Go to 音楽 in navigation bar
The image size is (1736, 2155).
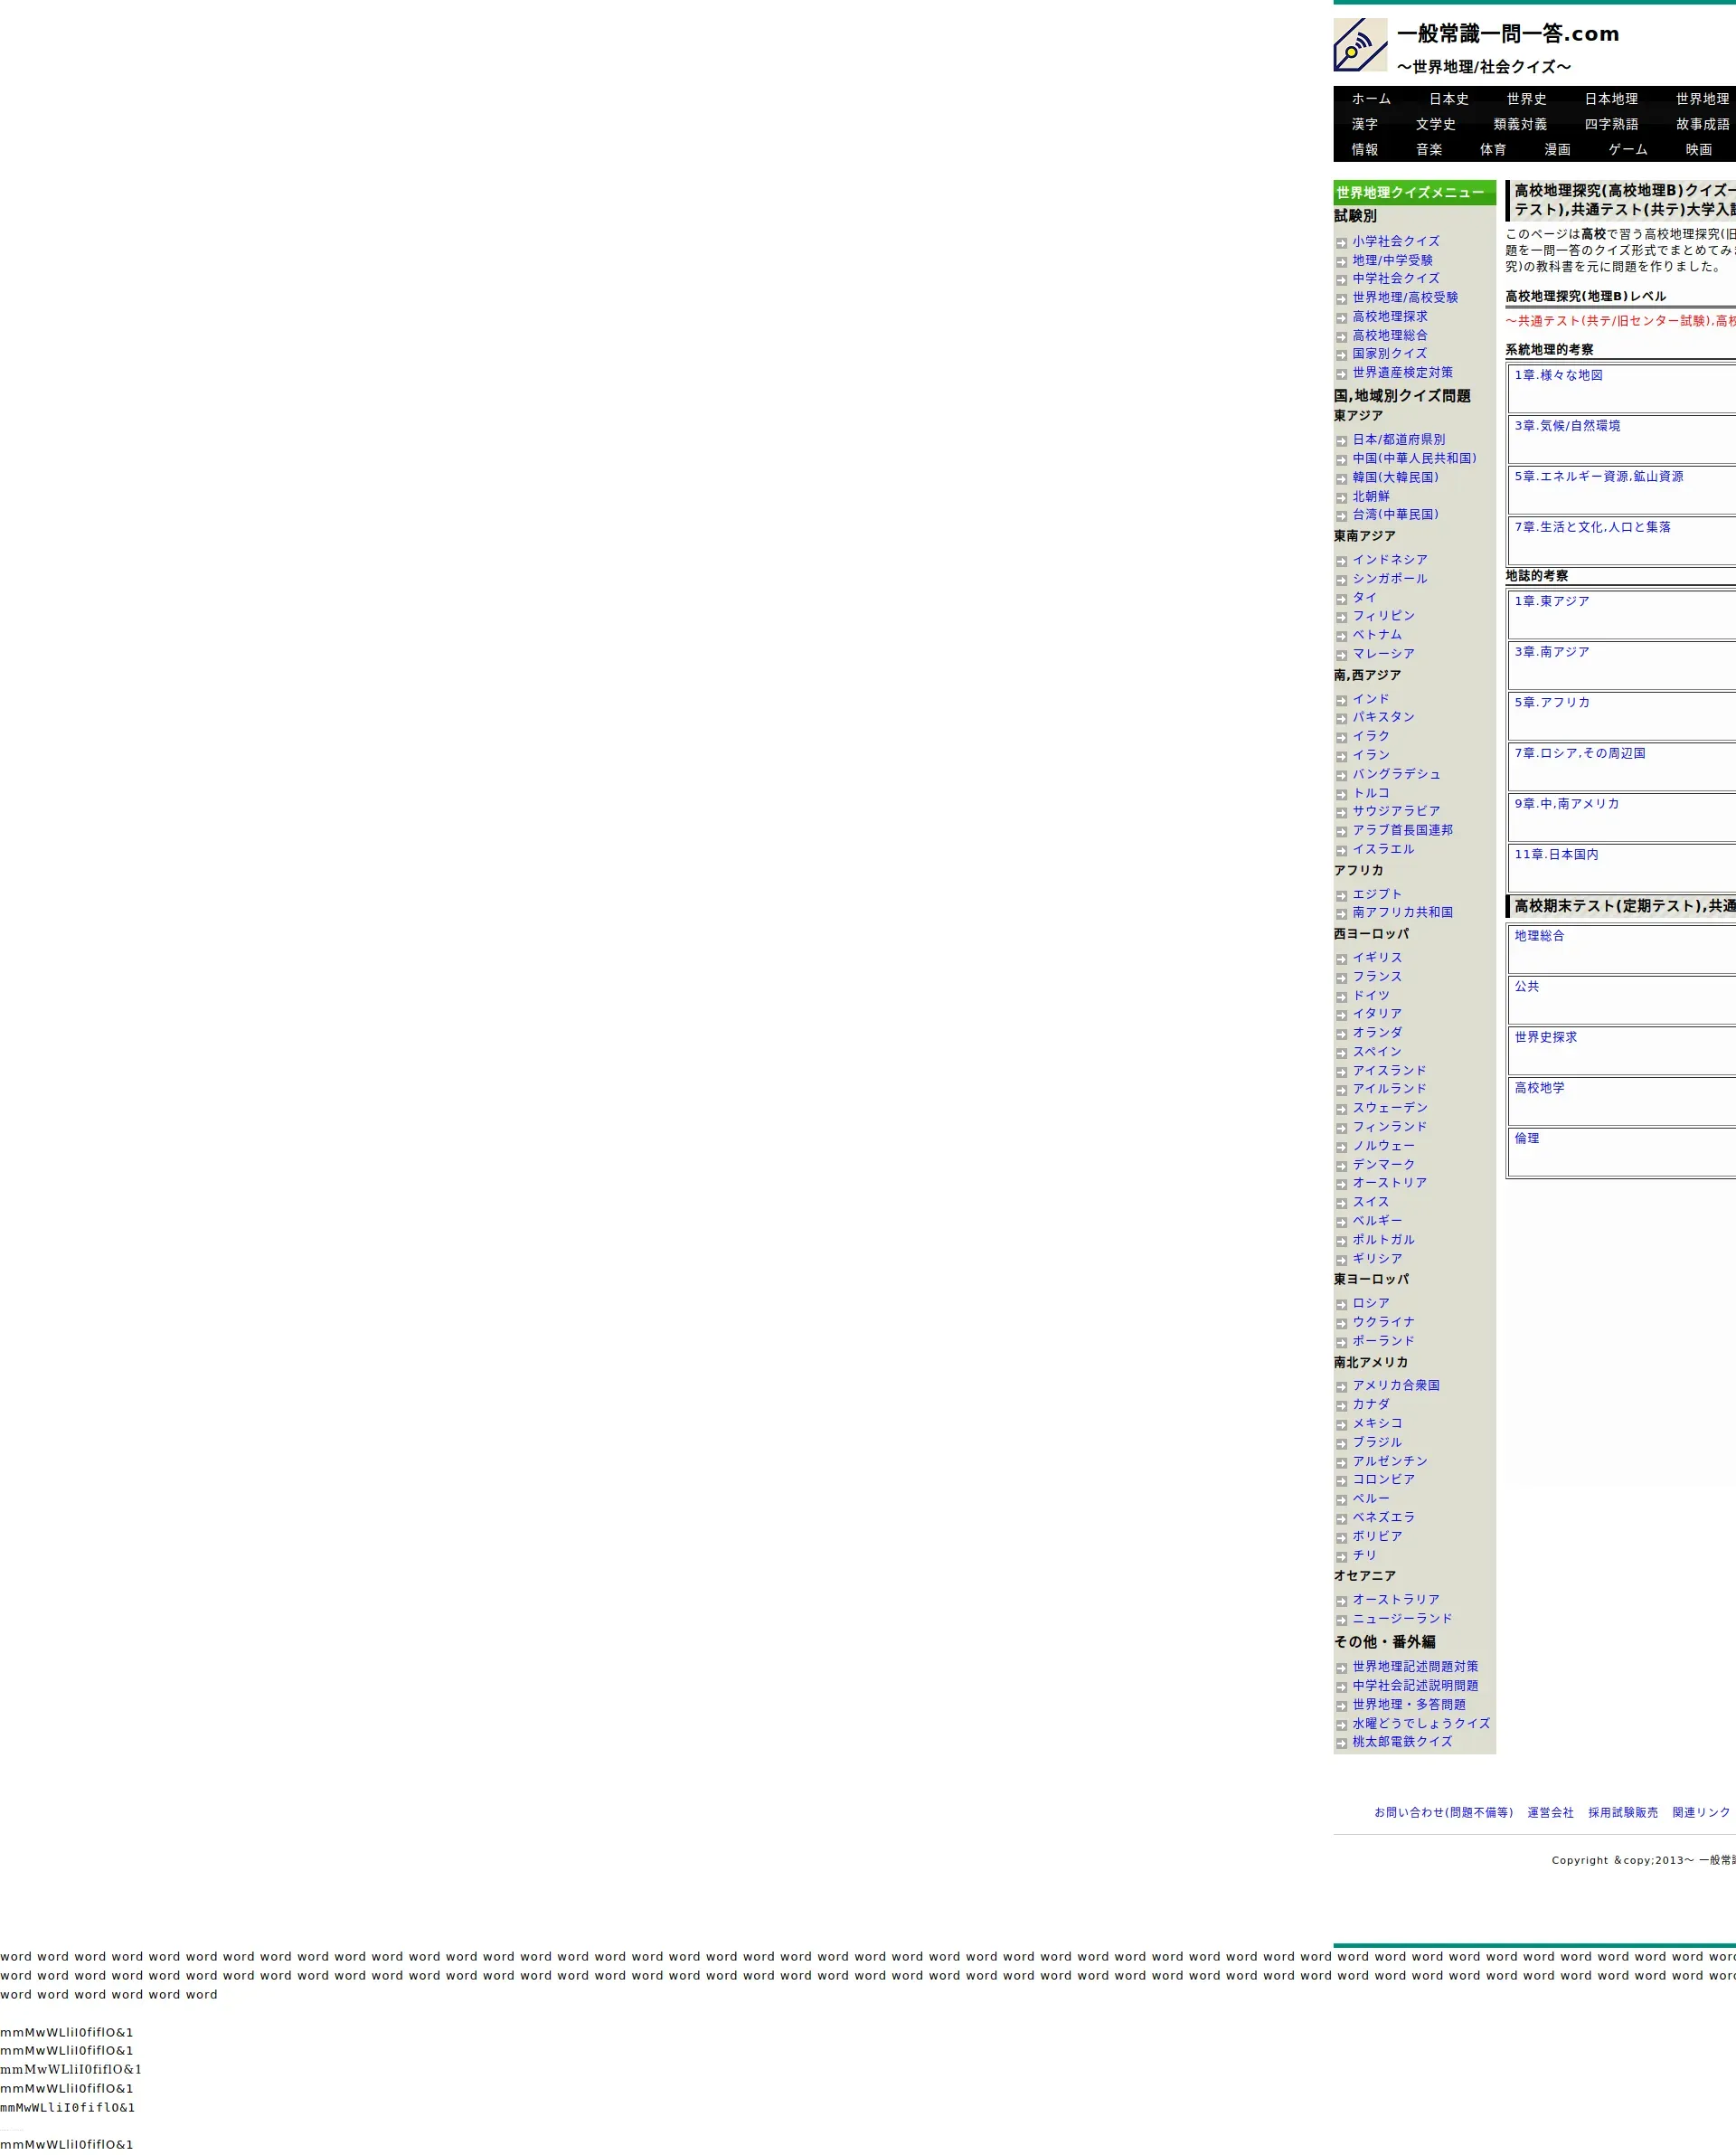[x=1429, y=149]
